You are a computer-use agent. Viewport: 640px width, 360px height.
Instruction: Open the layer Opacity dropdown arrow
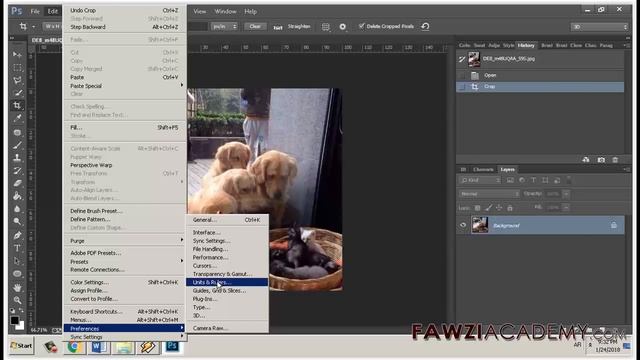pyautogui.click(x=566, y=194)
